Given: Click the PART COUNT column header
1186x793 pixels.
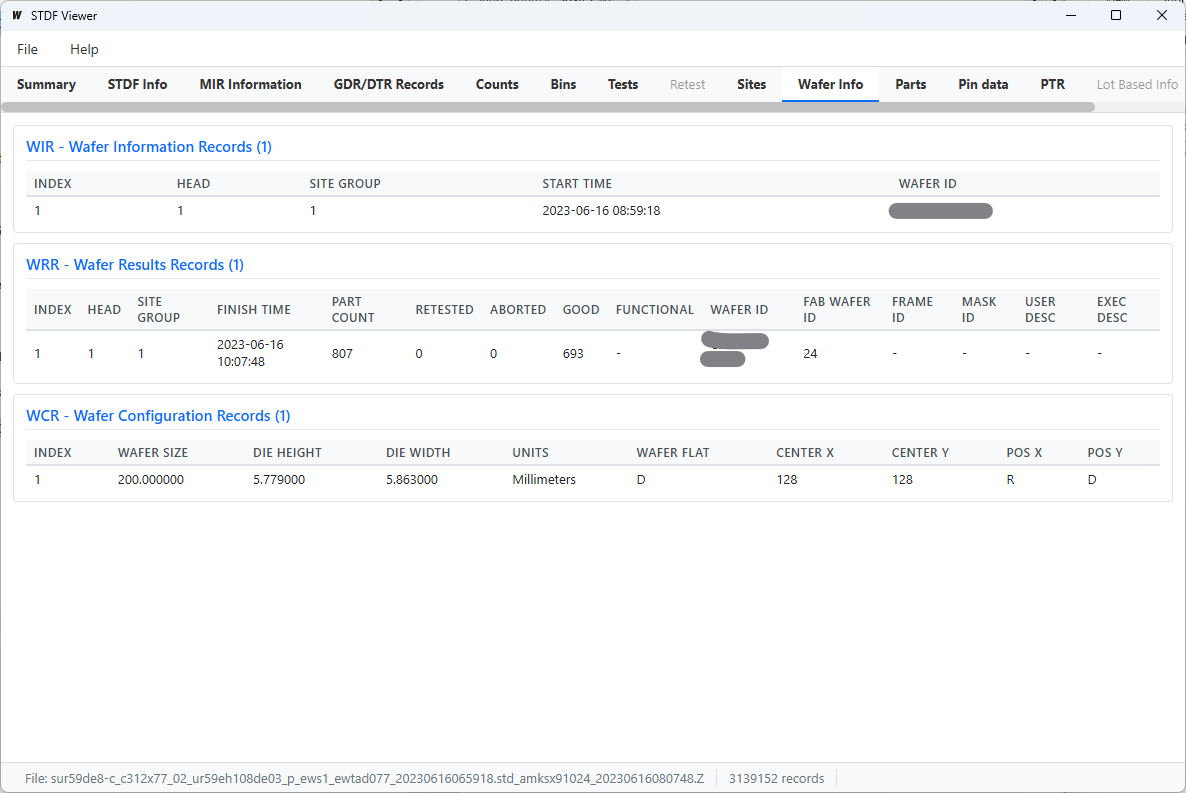Looking at the screenshot, I should point(353,310).
